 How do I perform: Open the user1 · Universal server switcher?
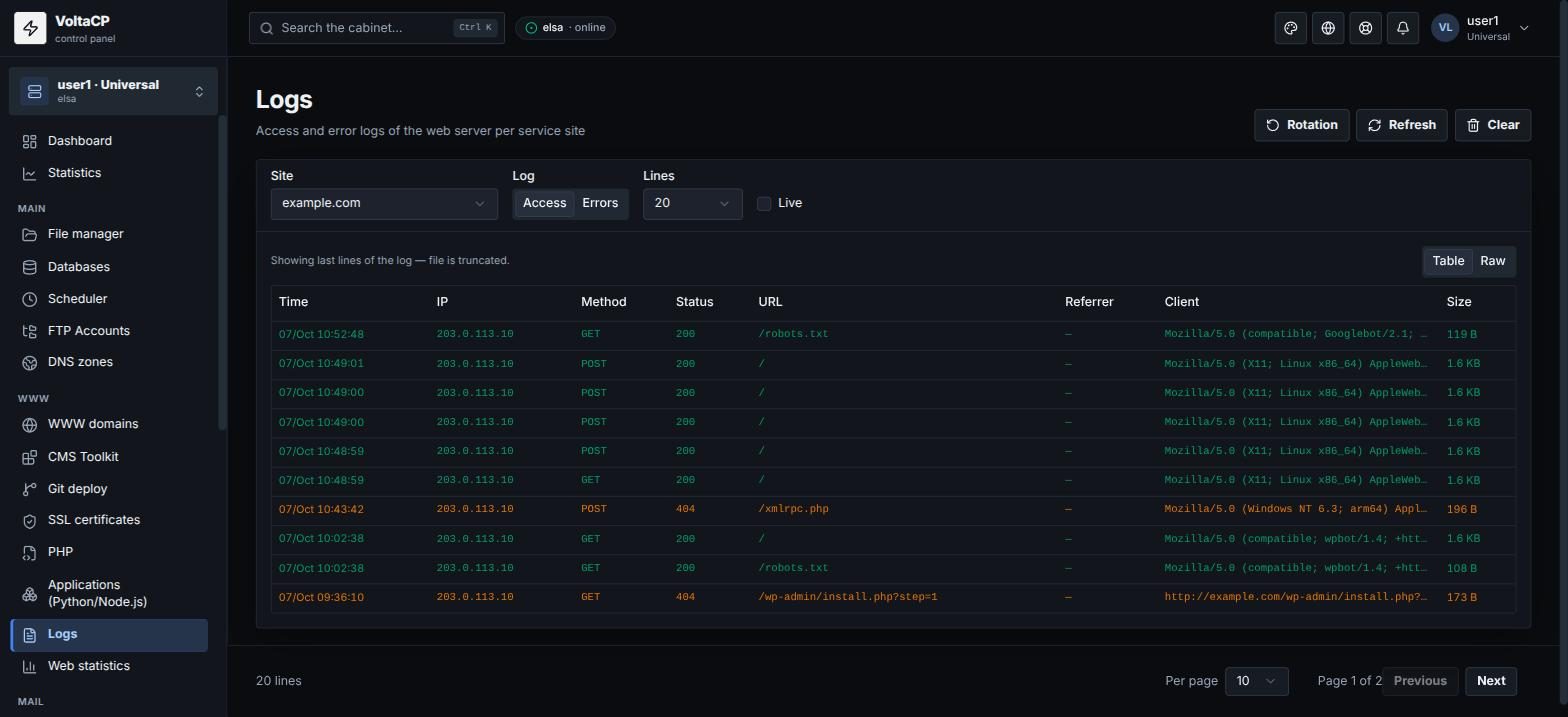coord(113,91)
